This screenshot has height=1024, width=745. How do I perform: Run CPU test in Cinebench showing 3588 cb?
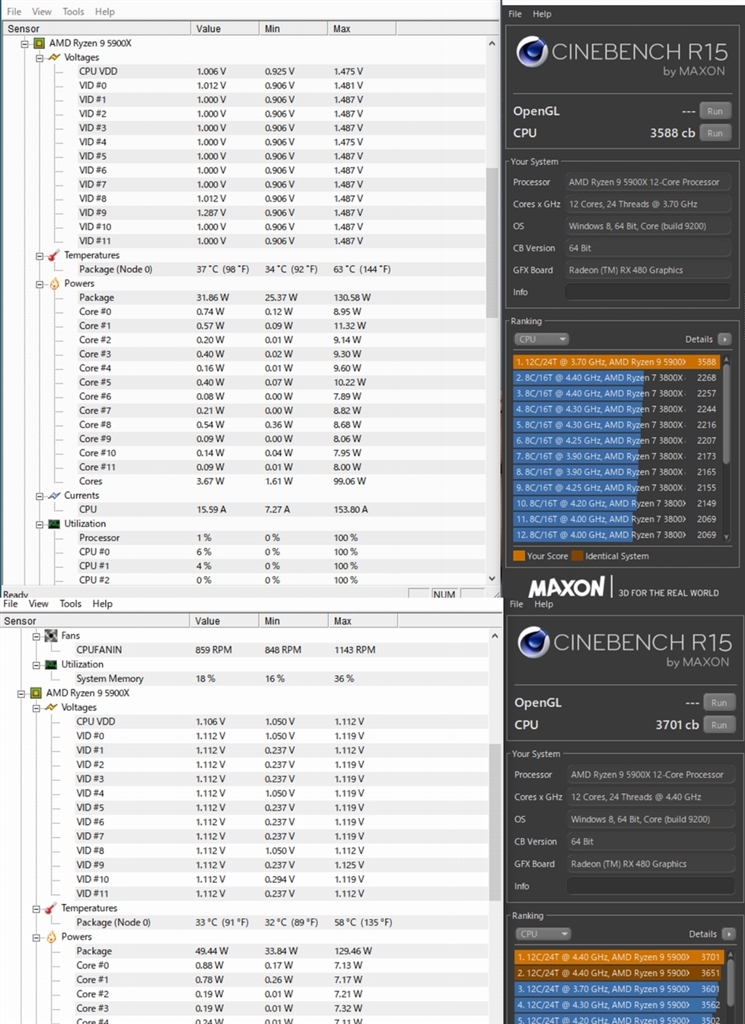coord(715,133)
